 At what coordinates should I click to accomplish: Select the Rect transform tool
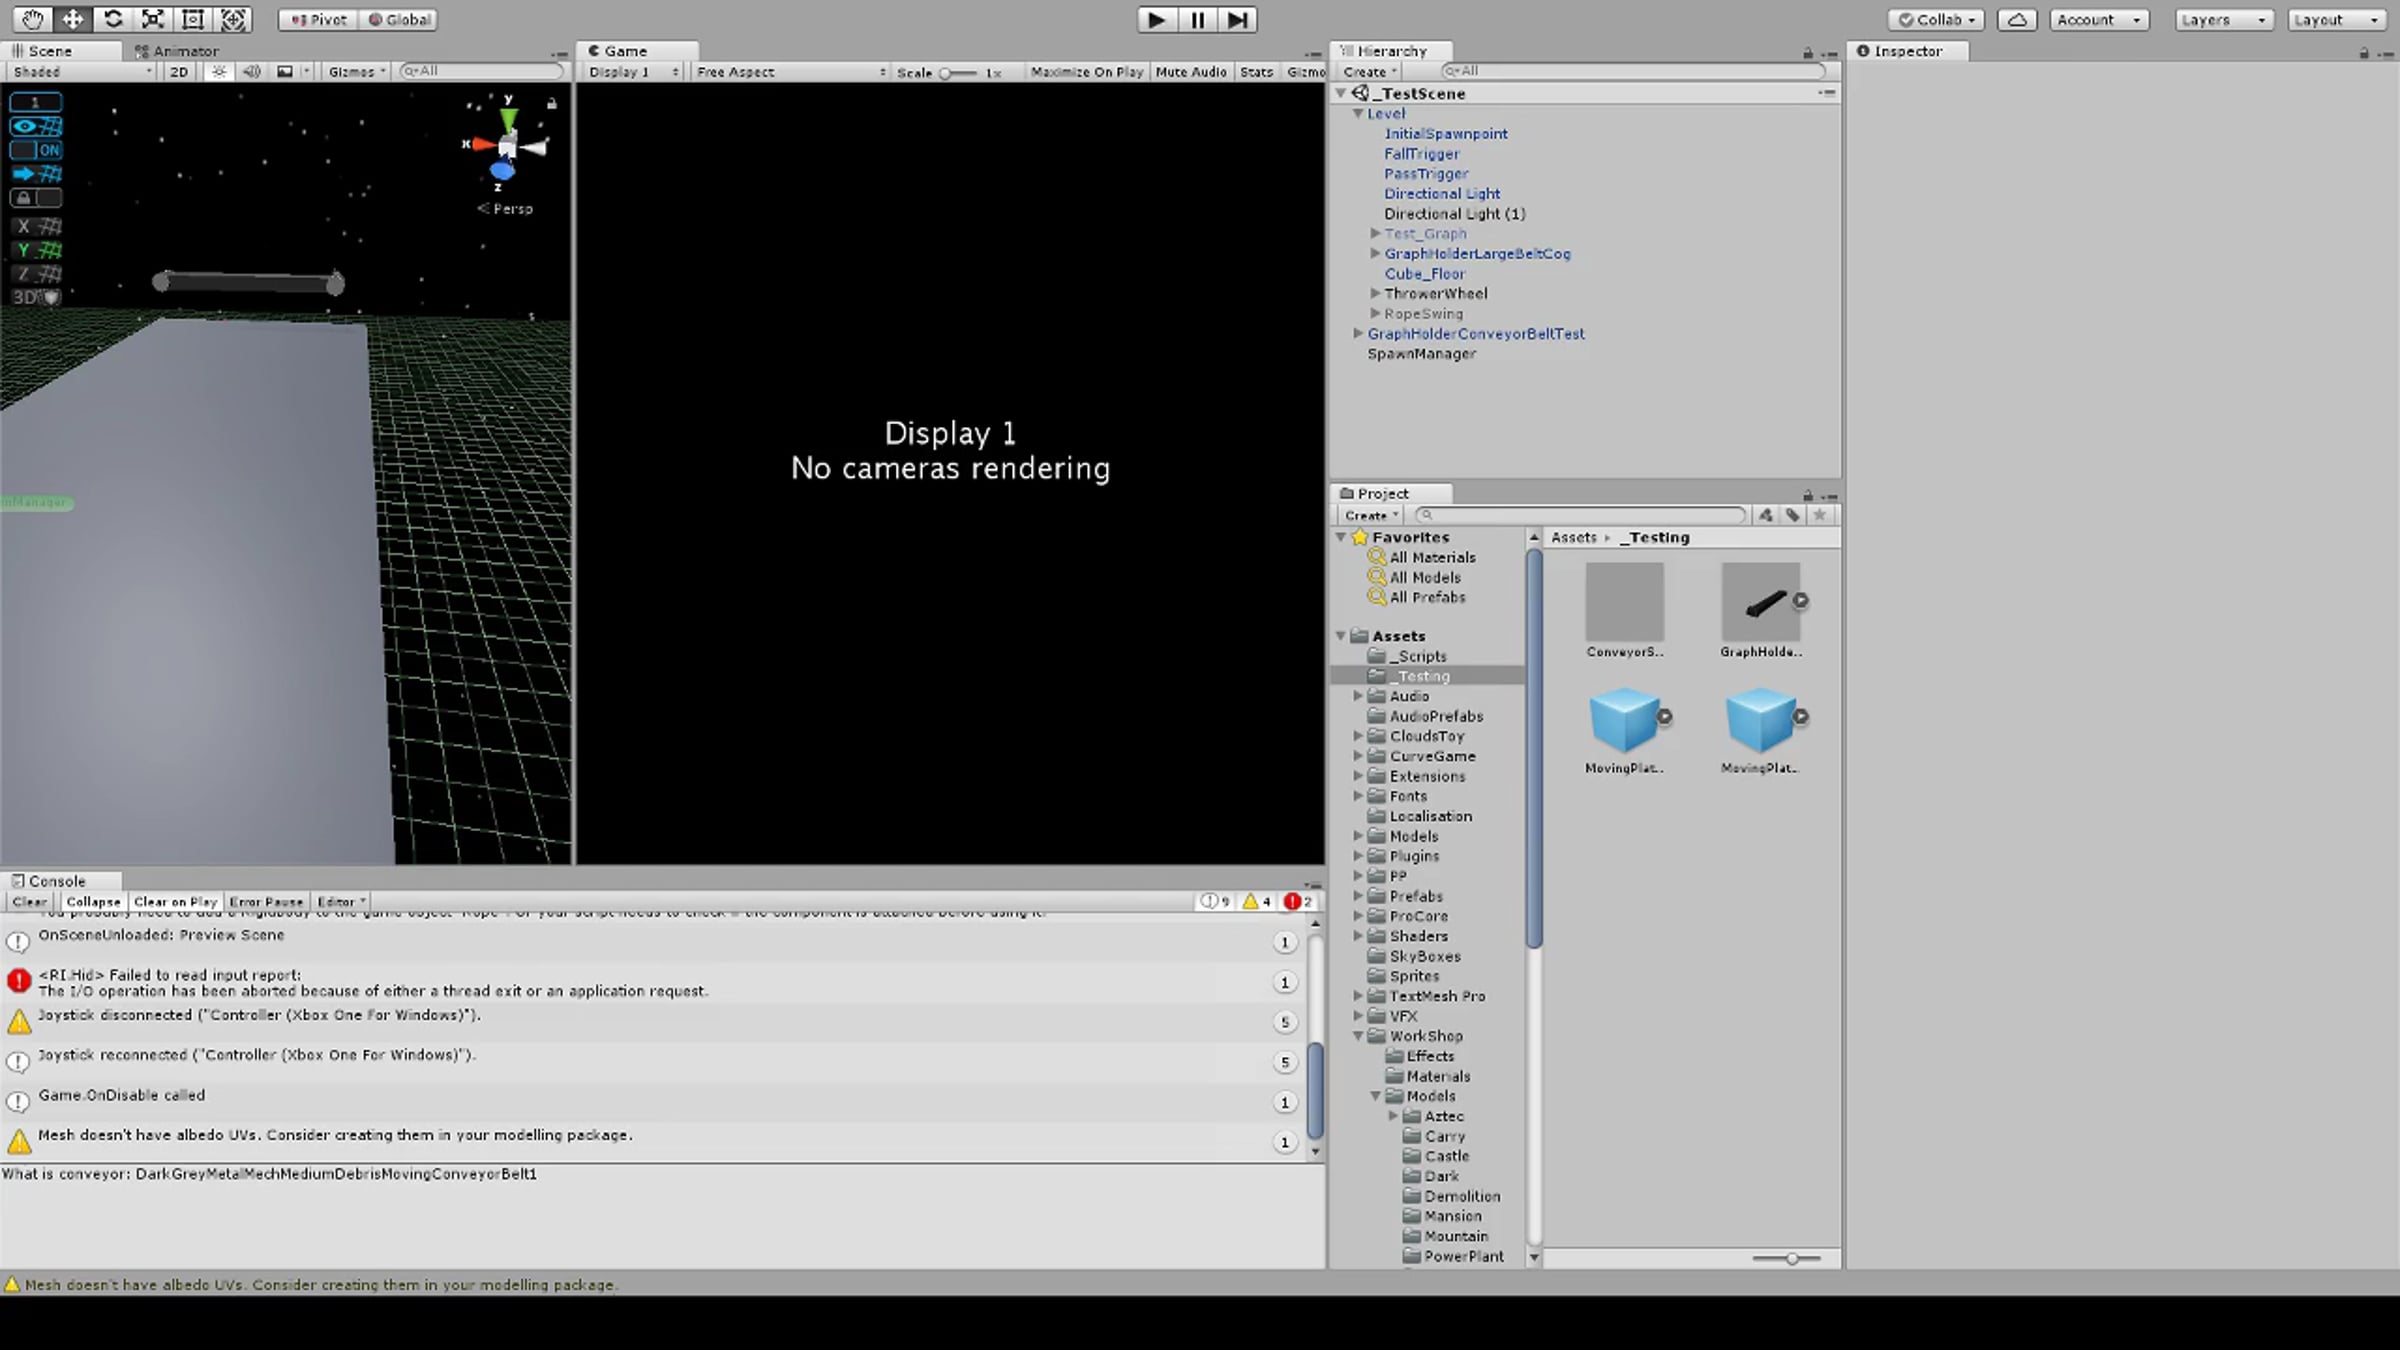(193, 19)
